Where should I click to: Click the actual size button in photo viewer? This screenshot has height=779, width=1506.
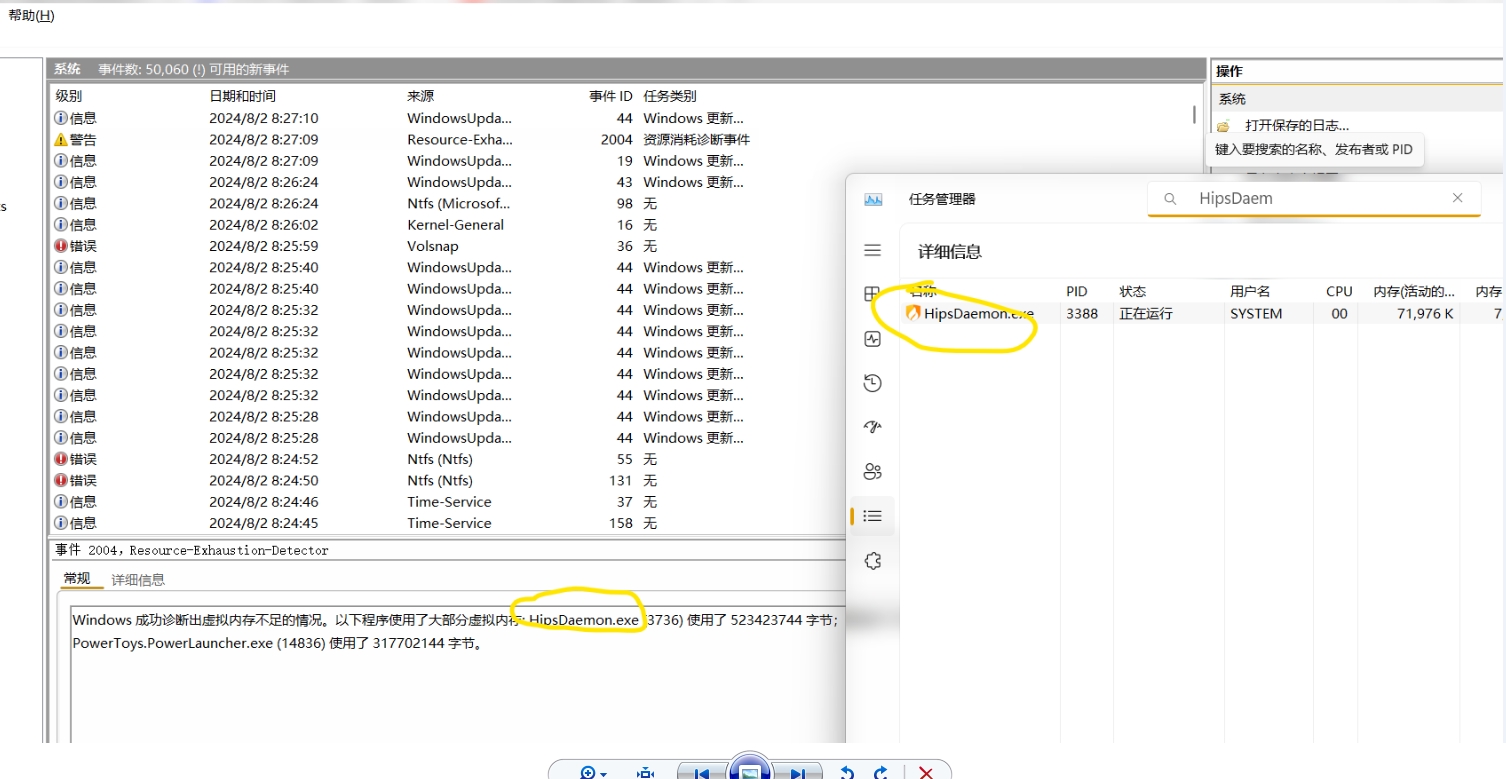(646, 773)
